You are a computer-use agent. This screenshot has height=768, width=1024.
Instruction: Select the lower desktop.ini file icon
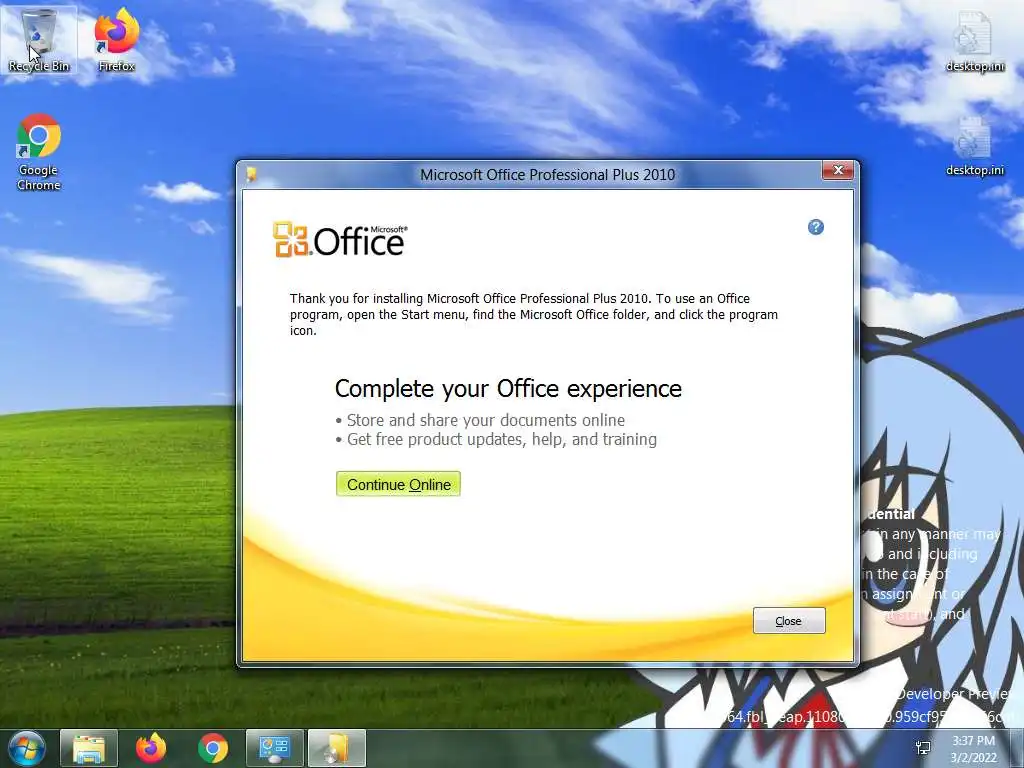click(974, 146)
